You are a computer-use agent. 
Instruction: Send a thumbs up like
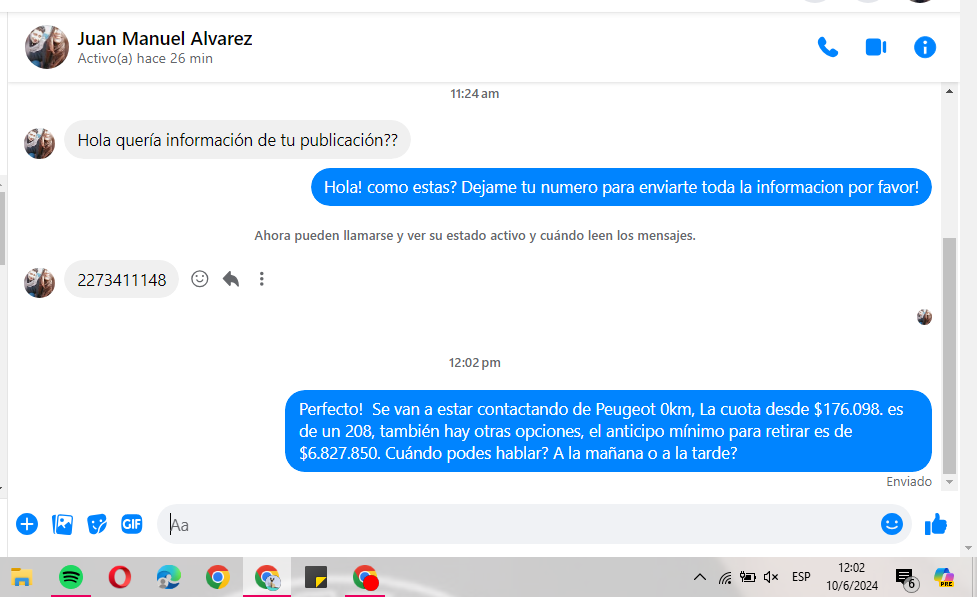point(936,523)
